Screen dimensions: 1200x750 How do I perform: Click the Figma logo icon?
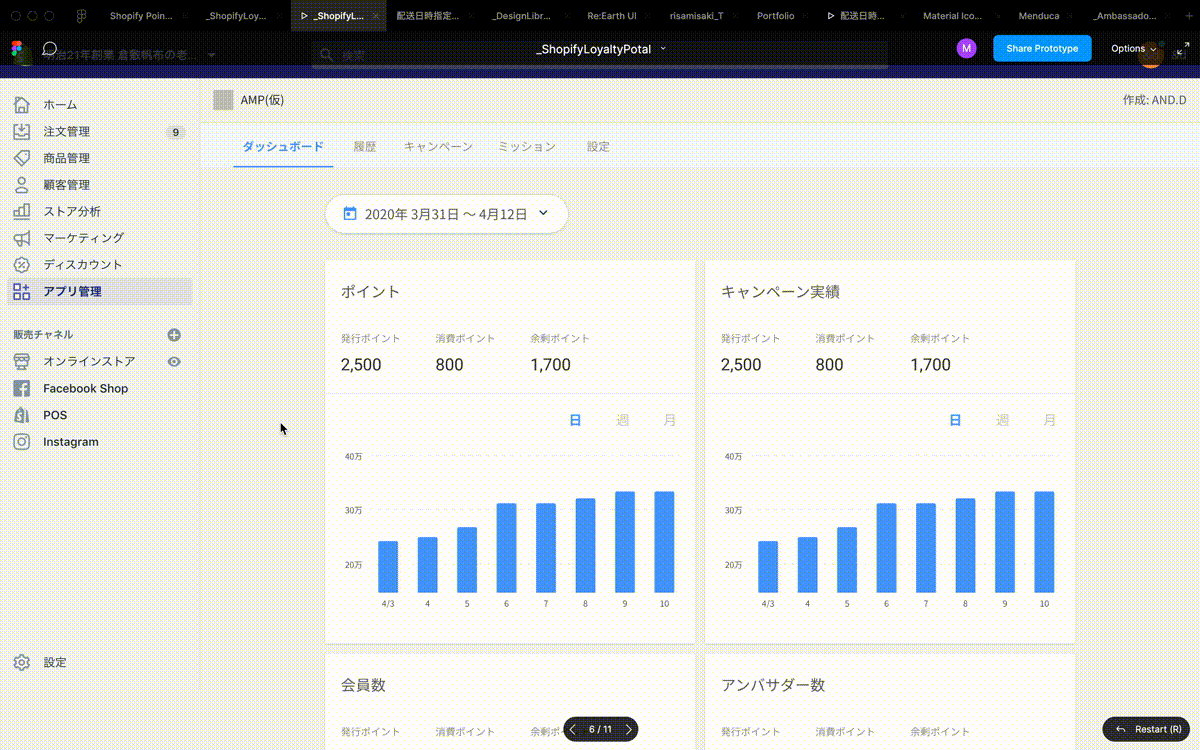coord(16,49)
